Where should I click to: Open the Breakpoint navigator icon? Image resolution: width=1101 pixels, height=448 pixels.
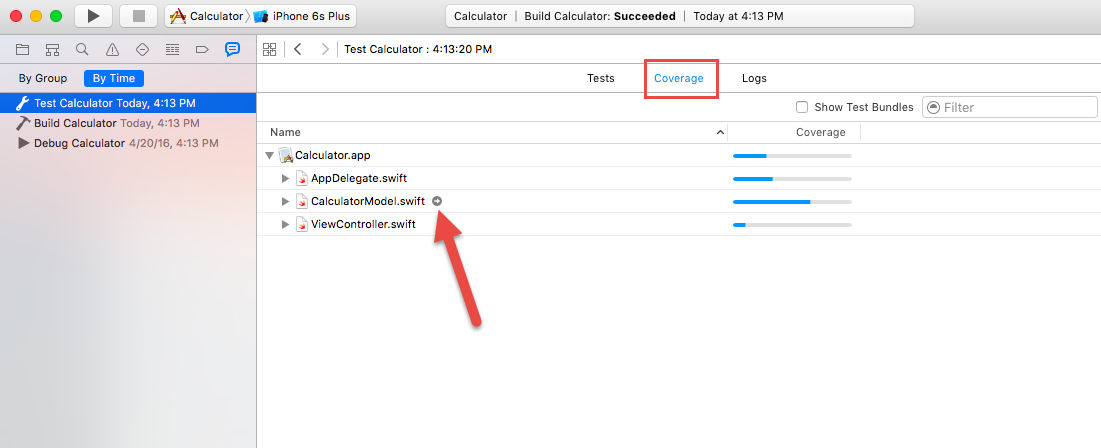point(202,49)
